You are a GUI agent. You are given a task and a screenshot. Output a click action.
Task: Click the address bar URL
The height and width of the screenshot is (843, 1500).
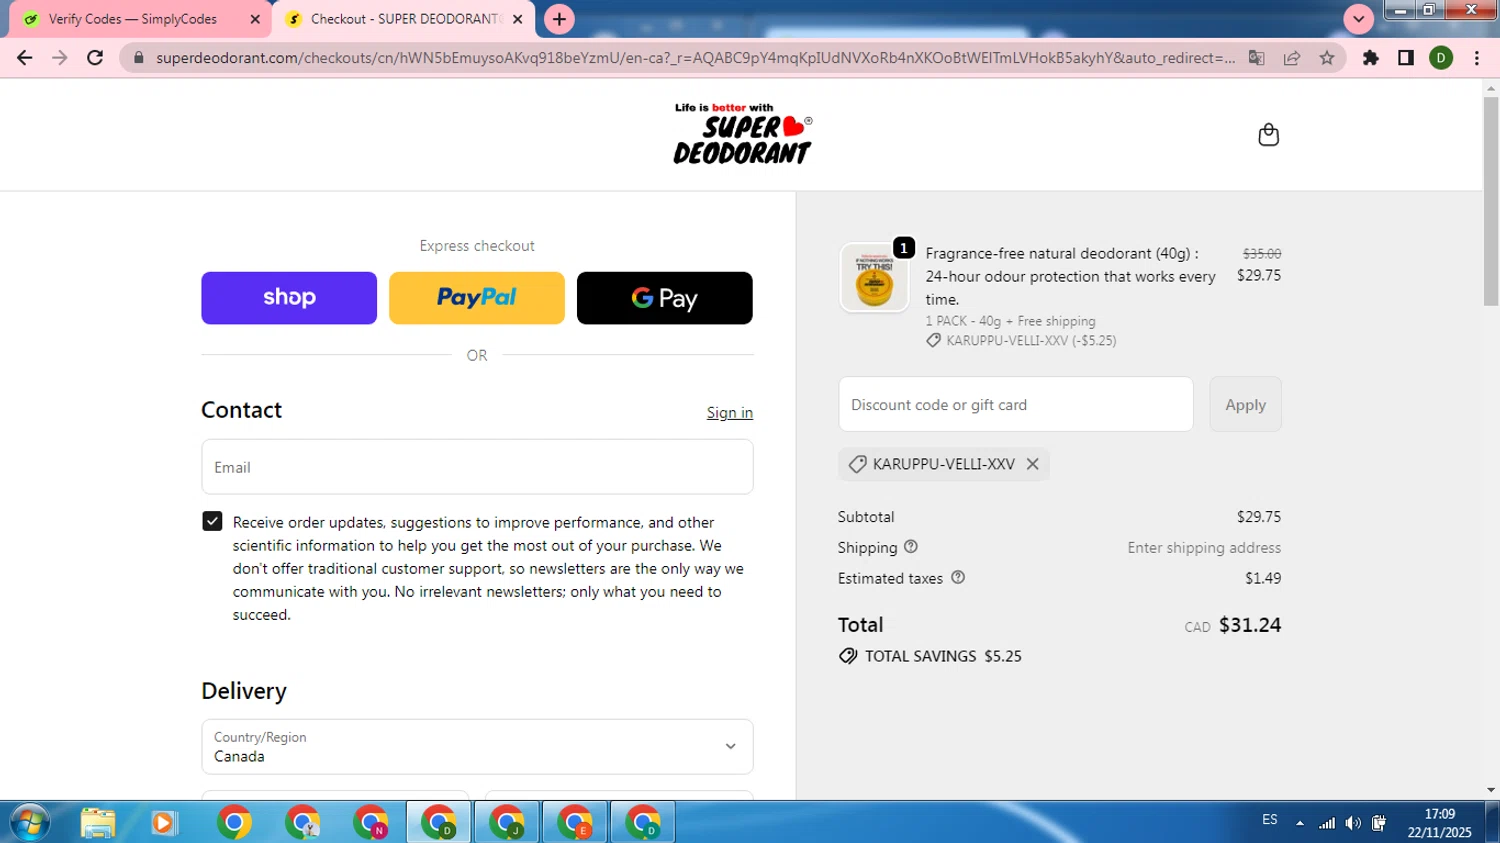coord(695,58)
